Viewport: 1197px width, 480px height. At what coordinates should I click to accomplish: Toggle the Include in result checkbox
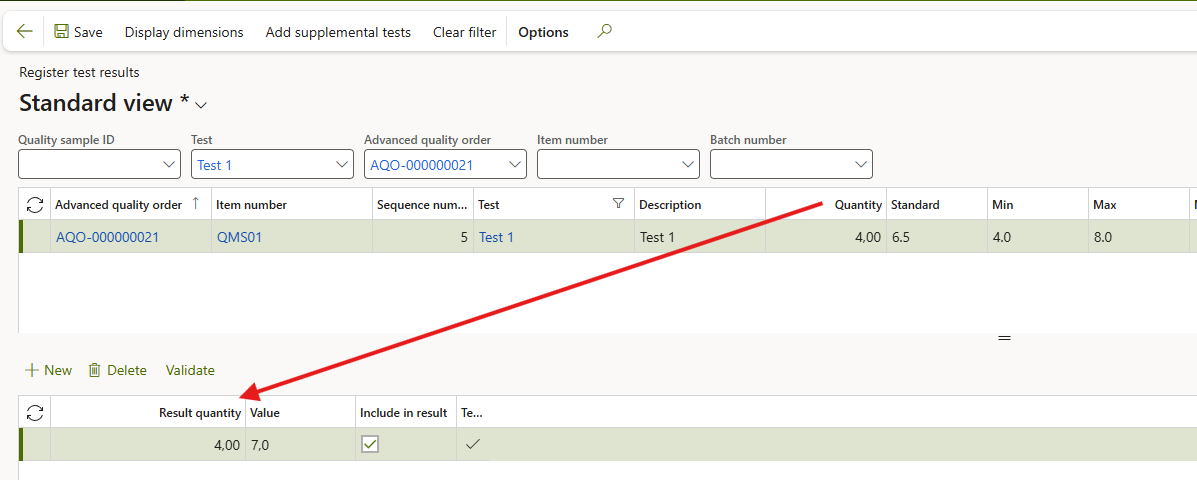[370, 445]
